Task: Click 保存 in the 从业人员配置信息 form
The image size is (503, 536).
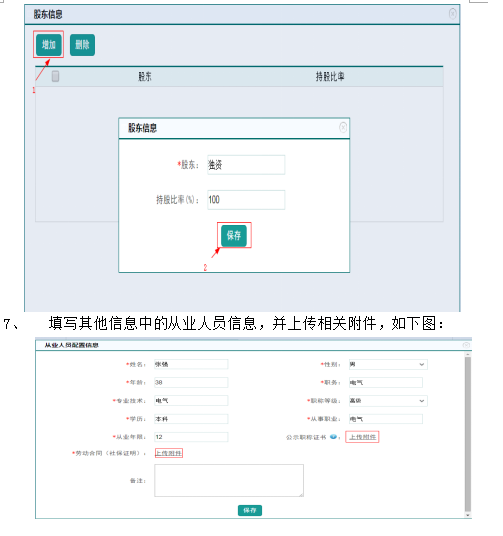Action: (x=250, y=510)
